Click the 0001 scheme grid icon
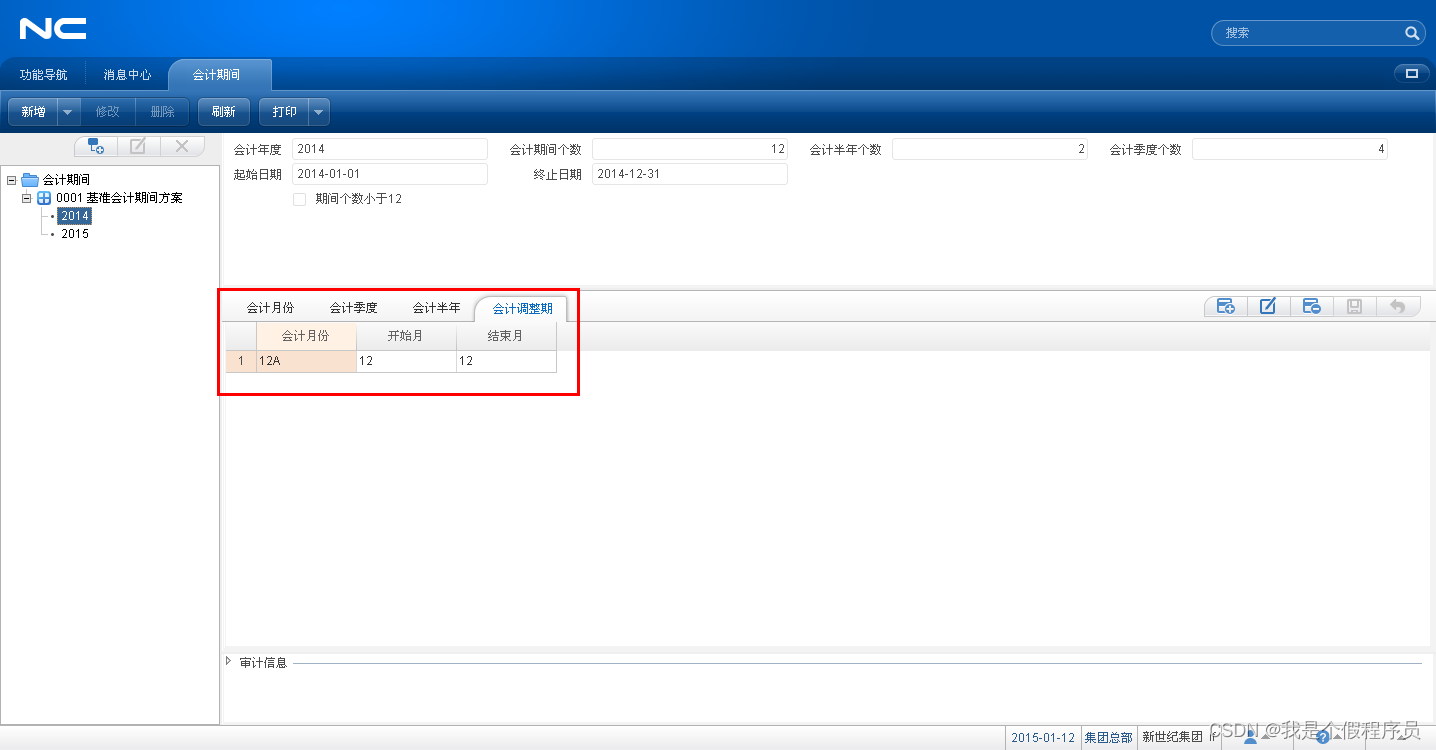This screenshot has width=1436, height=750. tap(44, 198)
